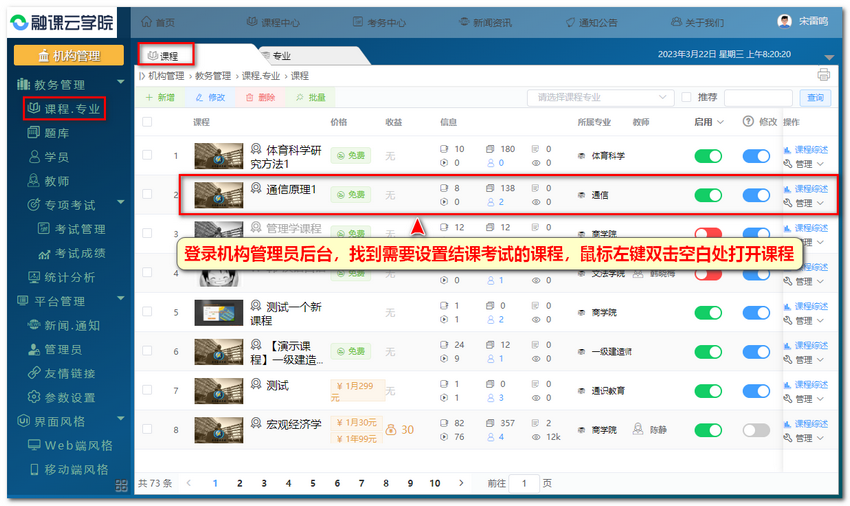Open the 首页 home navigation item
The width and height of the screenshot is (850, 506).
(x=158, y=22)
